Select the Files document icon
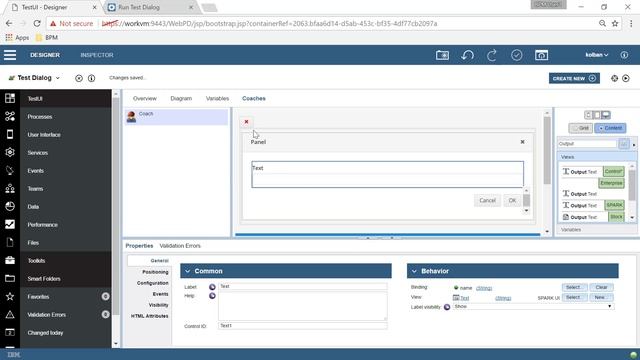 [x=10, y=242]
